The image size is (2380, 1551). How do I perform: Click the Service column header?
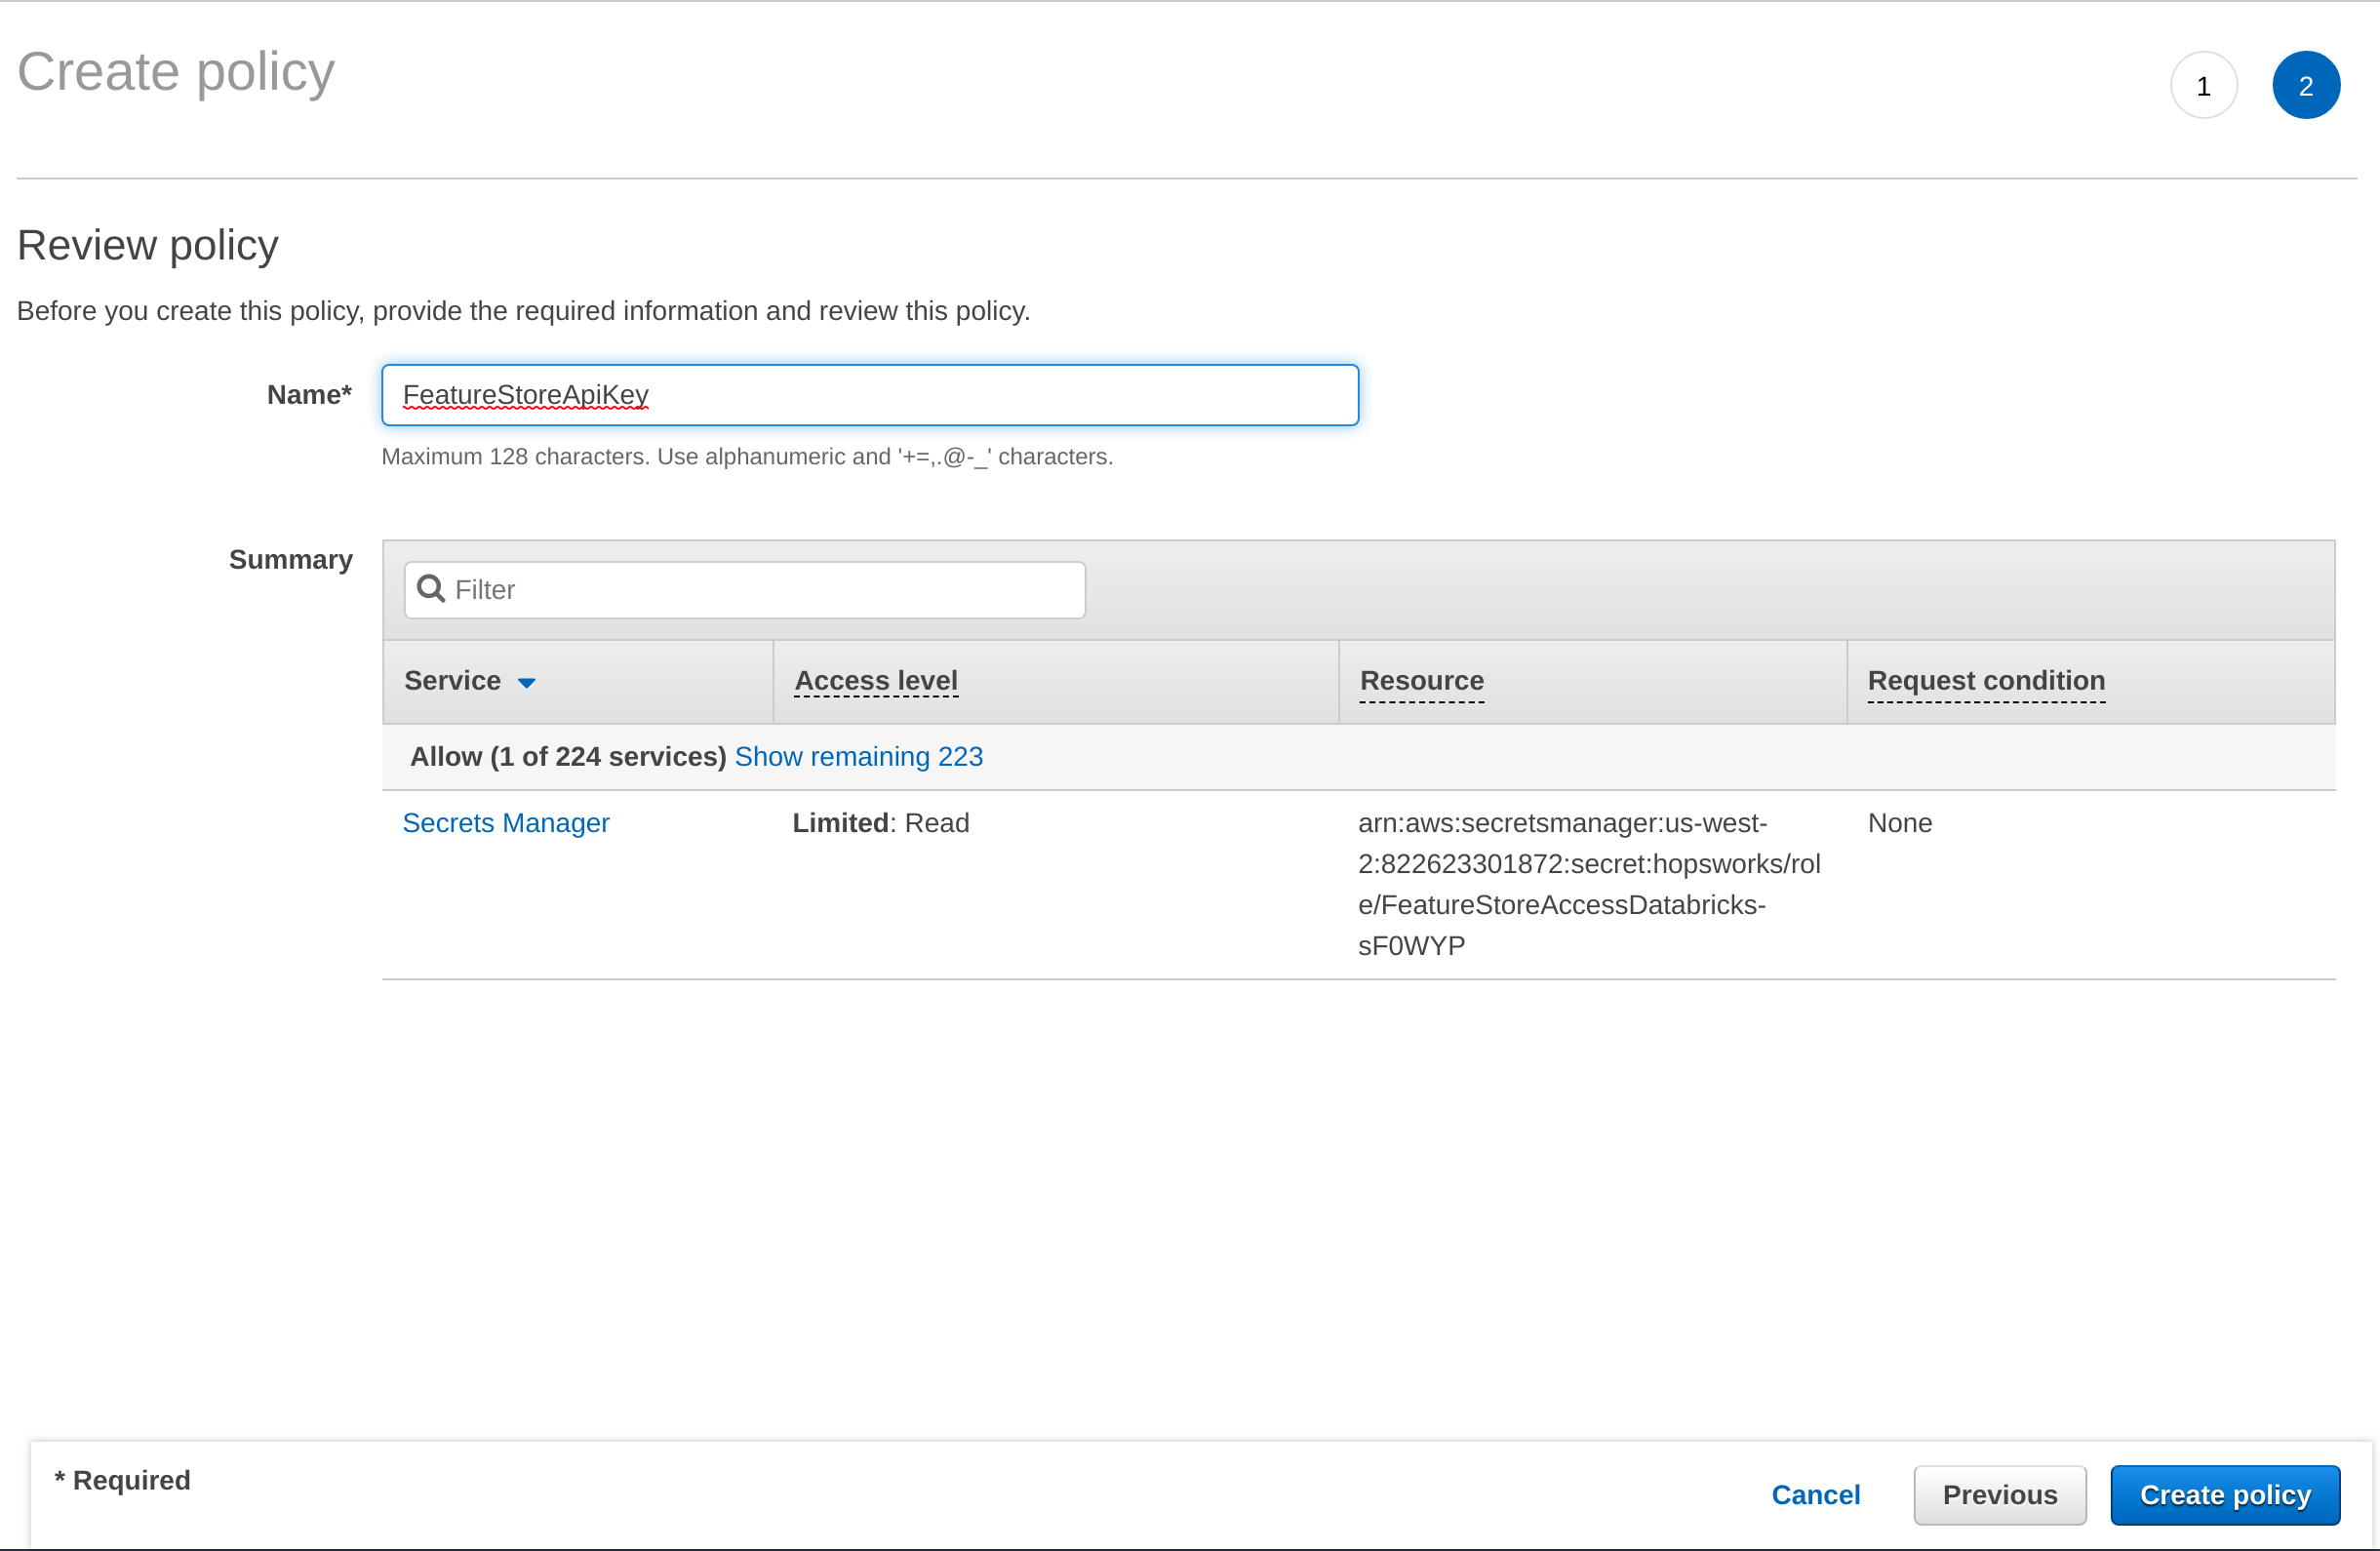click(x=453, y=681)
